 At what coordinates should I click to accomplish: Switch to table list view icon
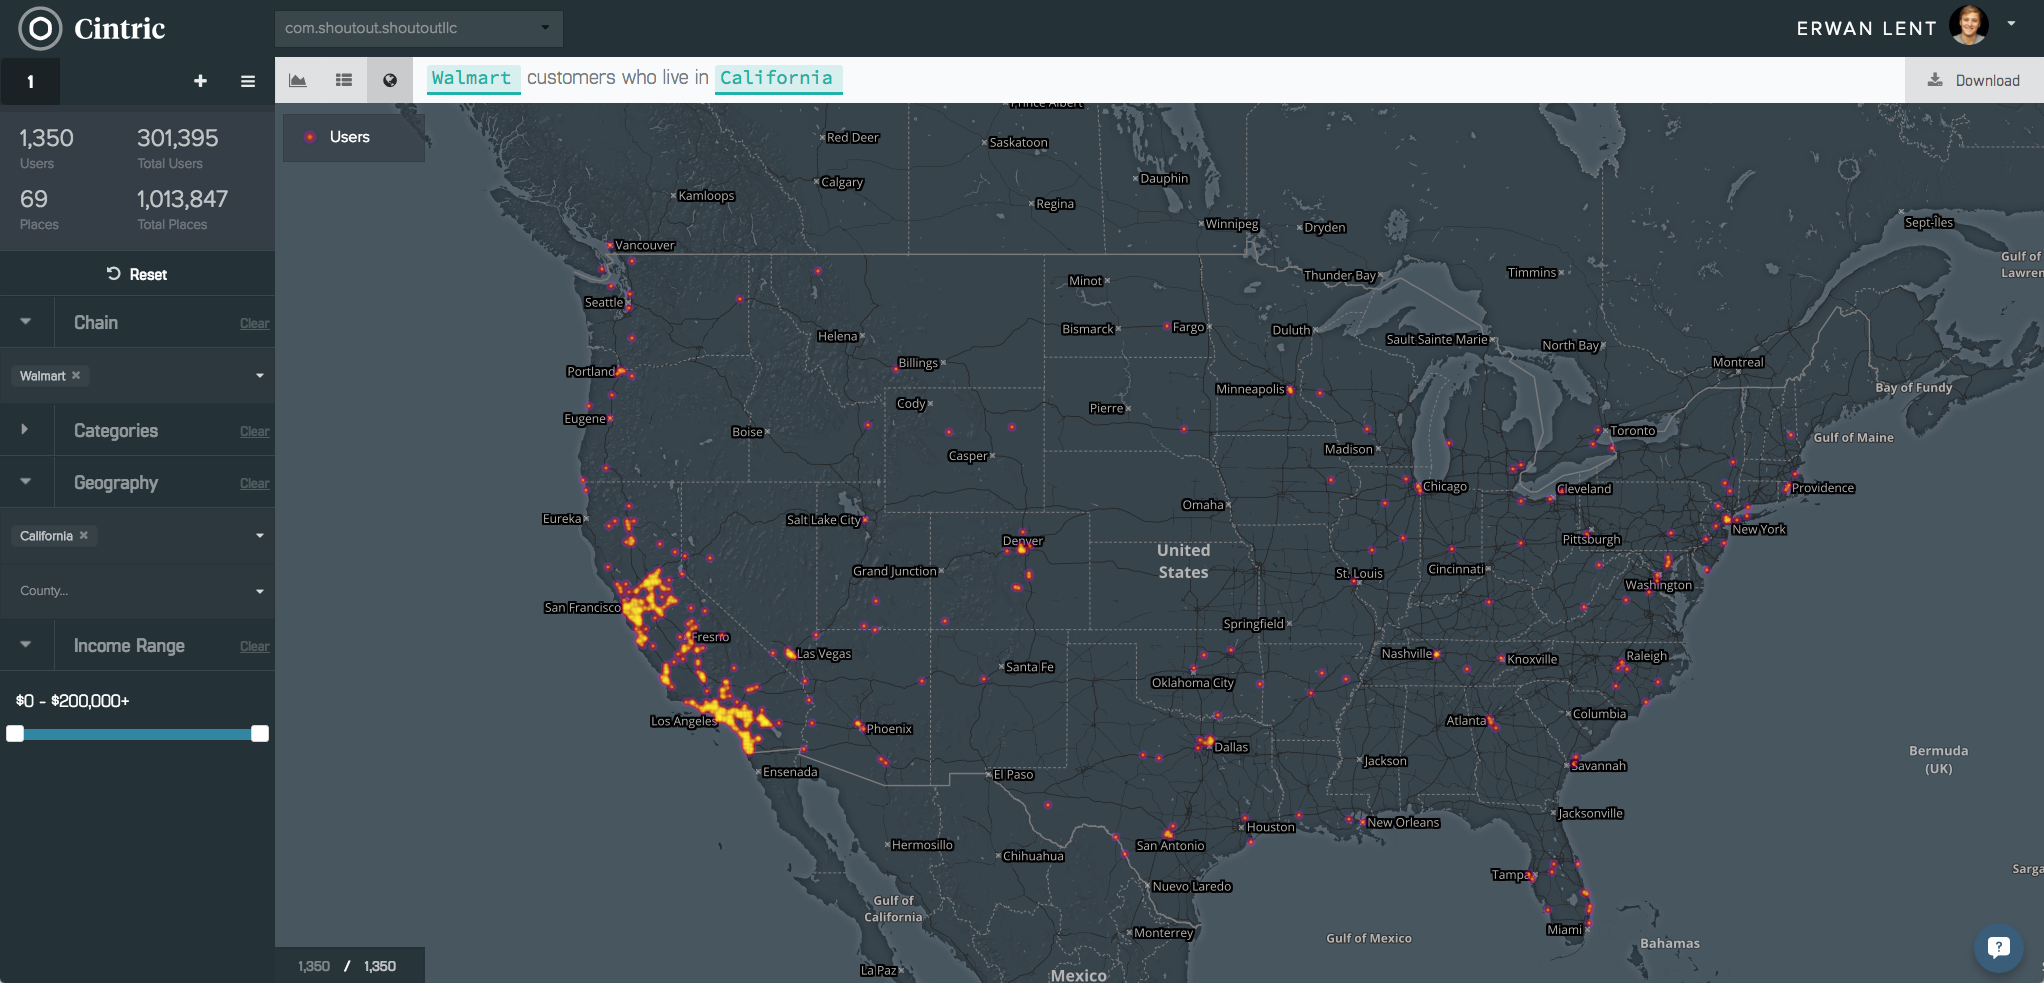click(x=344, y=80)
